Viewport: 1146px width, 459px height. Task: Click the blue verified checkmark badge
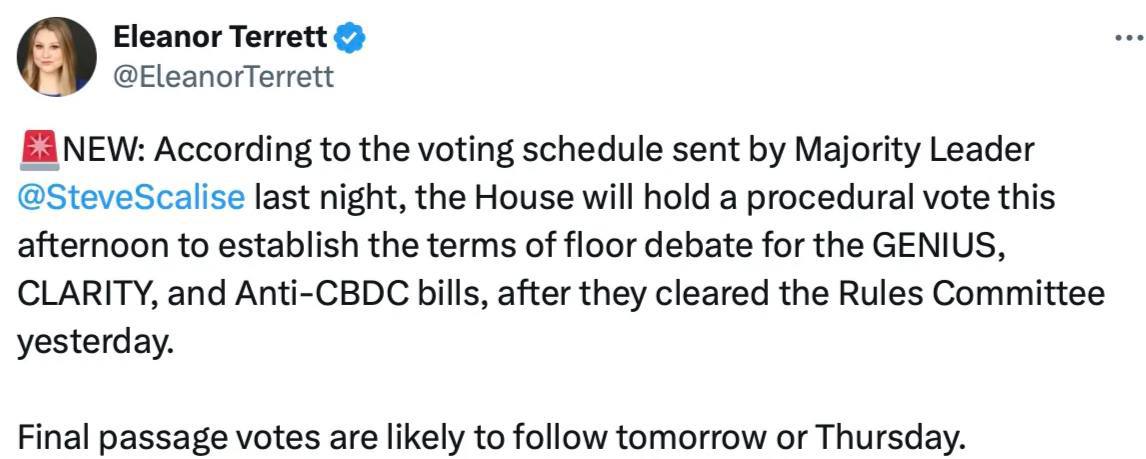point(350,39)
